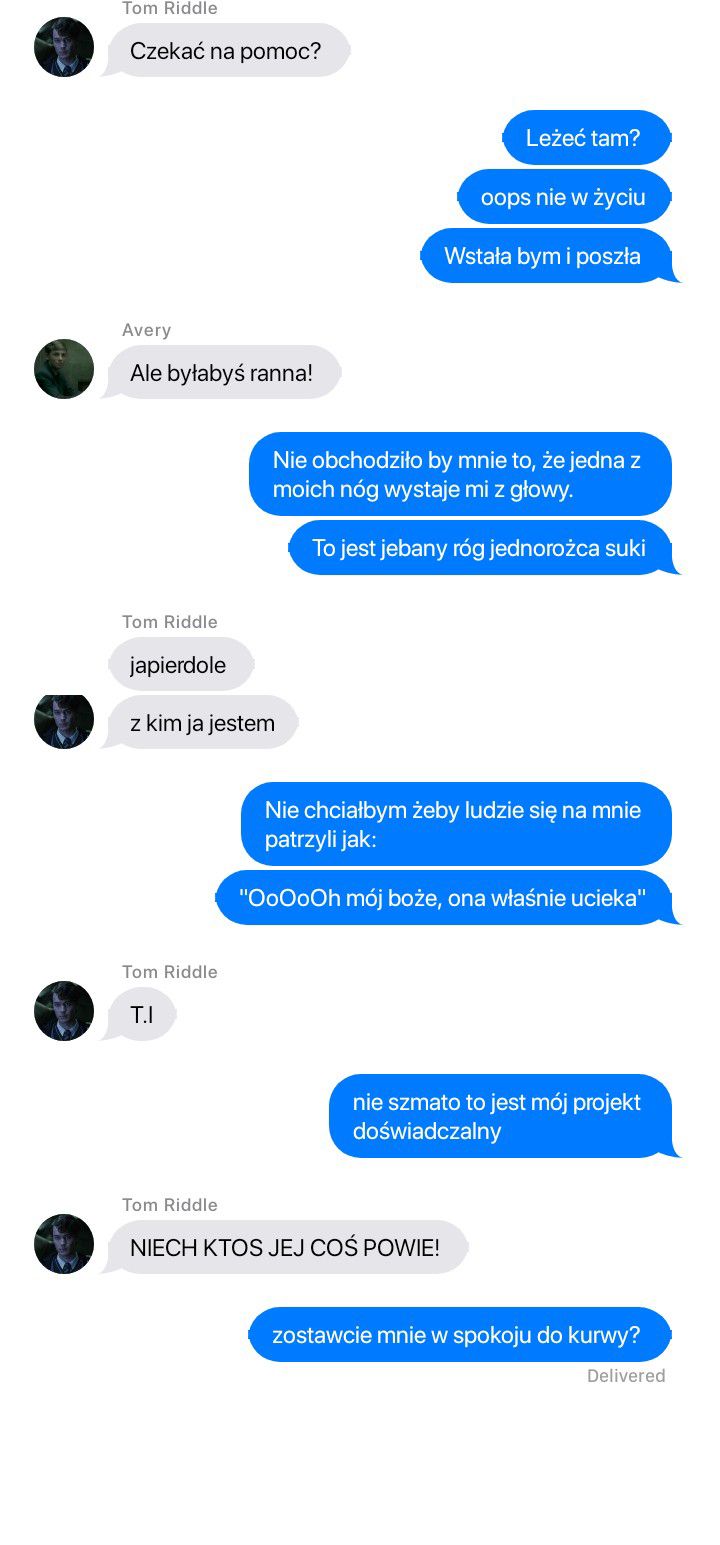The image size is (720, 1545).
Task: Tap Tom Riddle's avatar next to 'z kim ja jestem'
Action: tap(64, 720)
